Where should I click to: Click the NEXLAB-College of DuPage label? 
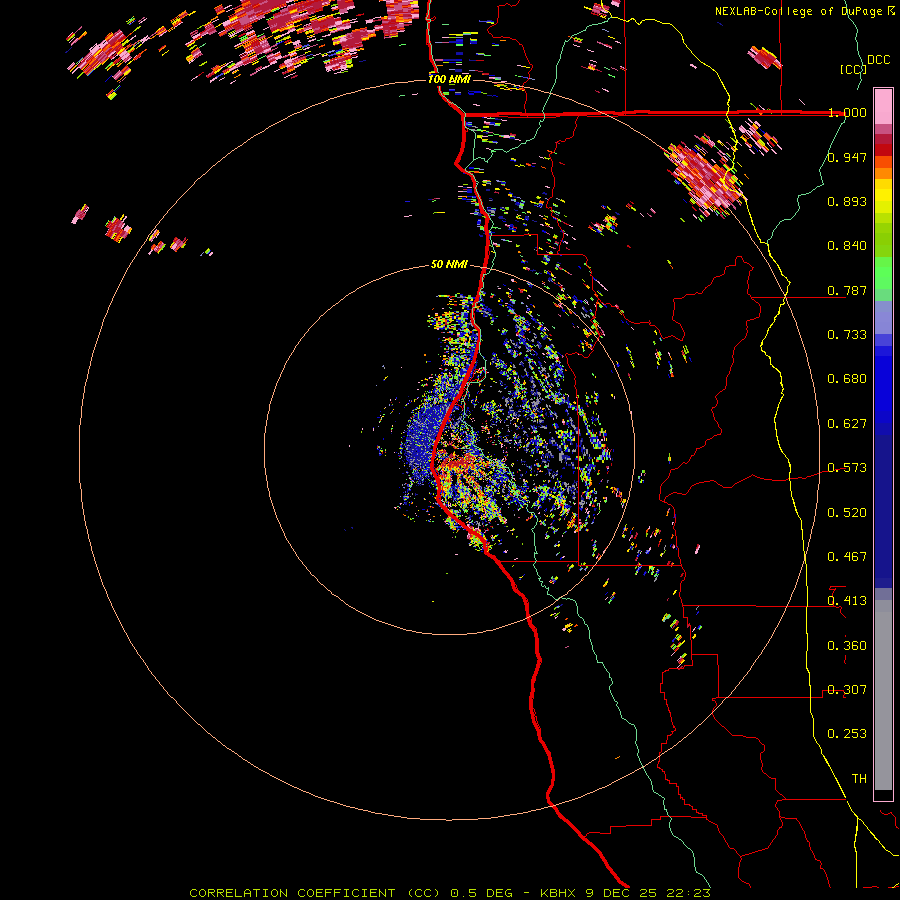point(798,11)
